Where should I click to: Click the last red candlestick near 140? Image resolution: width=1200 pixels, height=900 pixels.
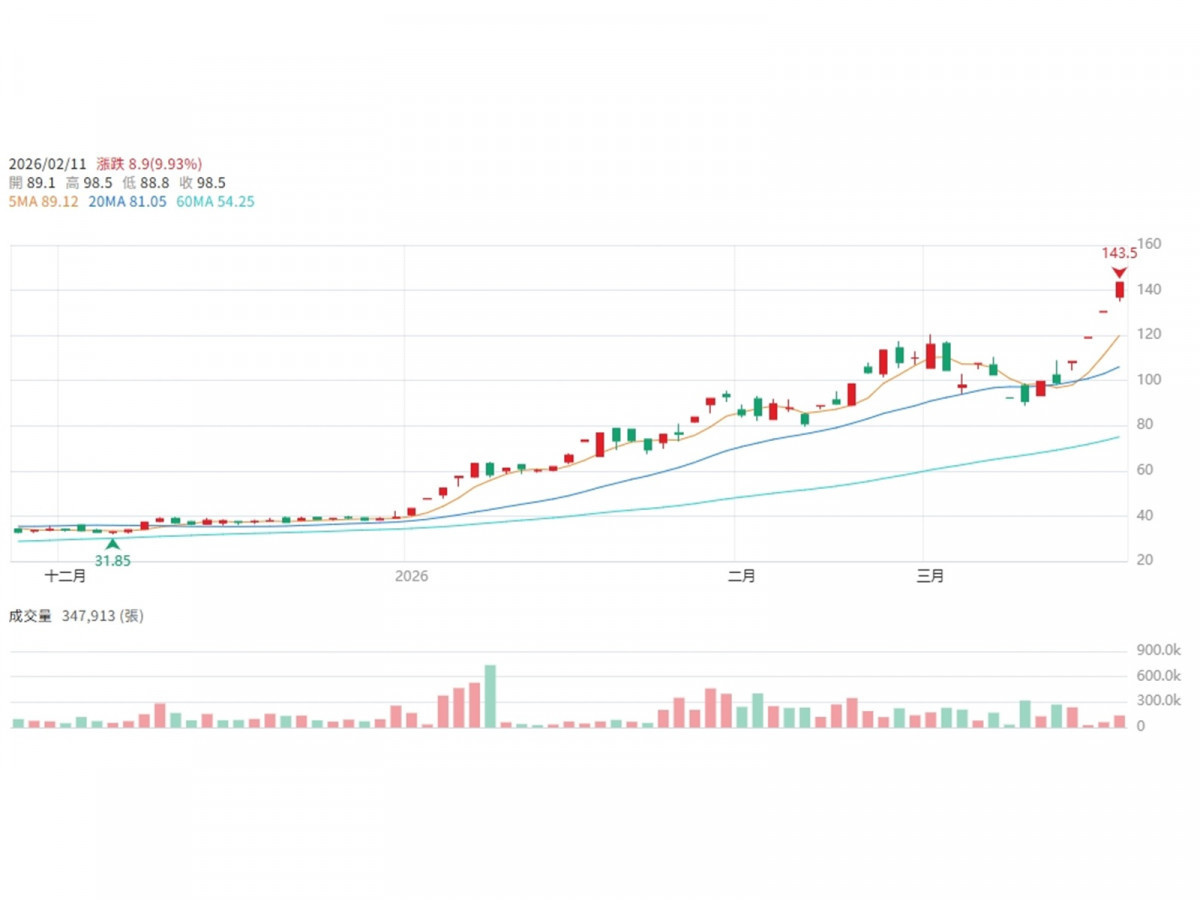pyautogui.click(x=1119, y=290)
